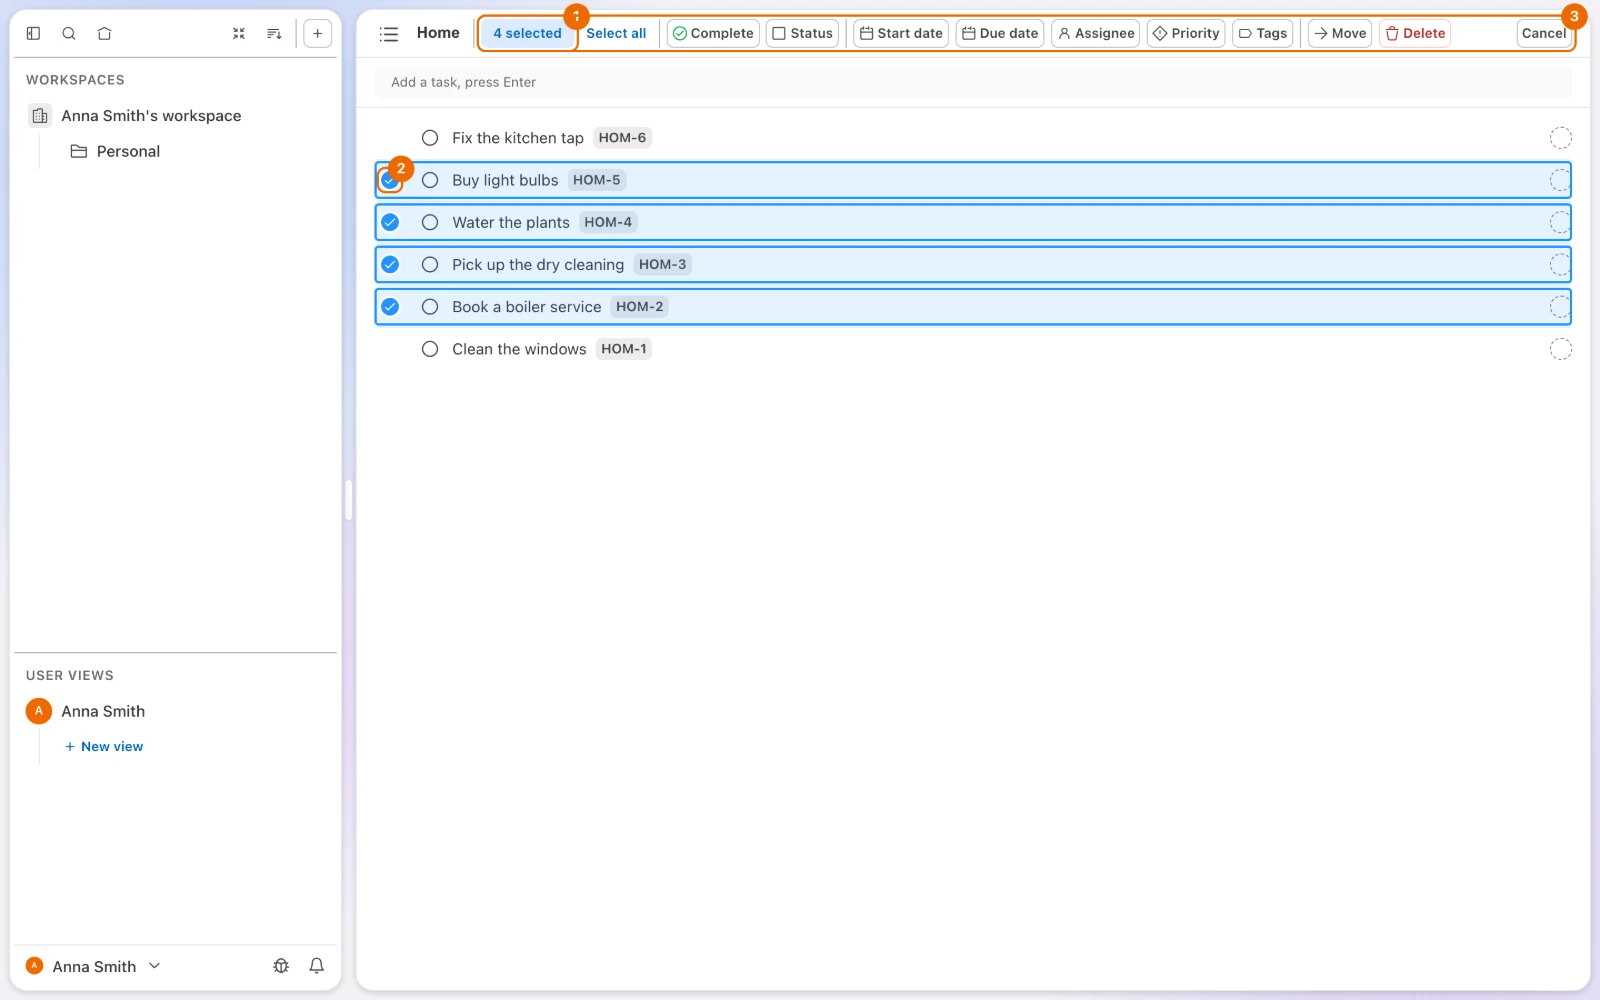Open the Due date picker
This screenshot has height=1000, width=1600.
click(1000, 33)
